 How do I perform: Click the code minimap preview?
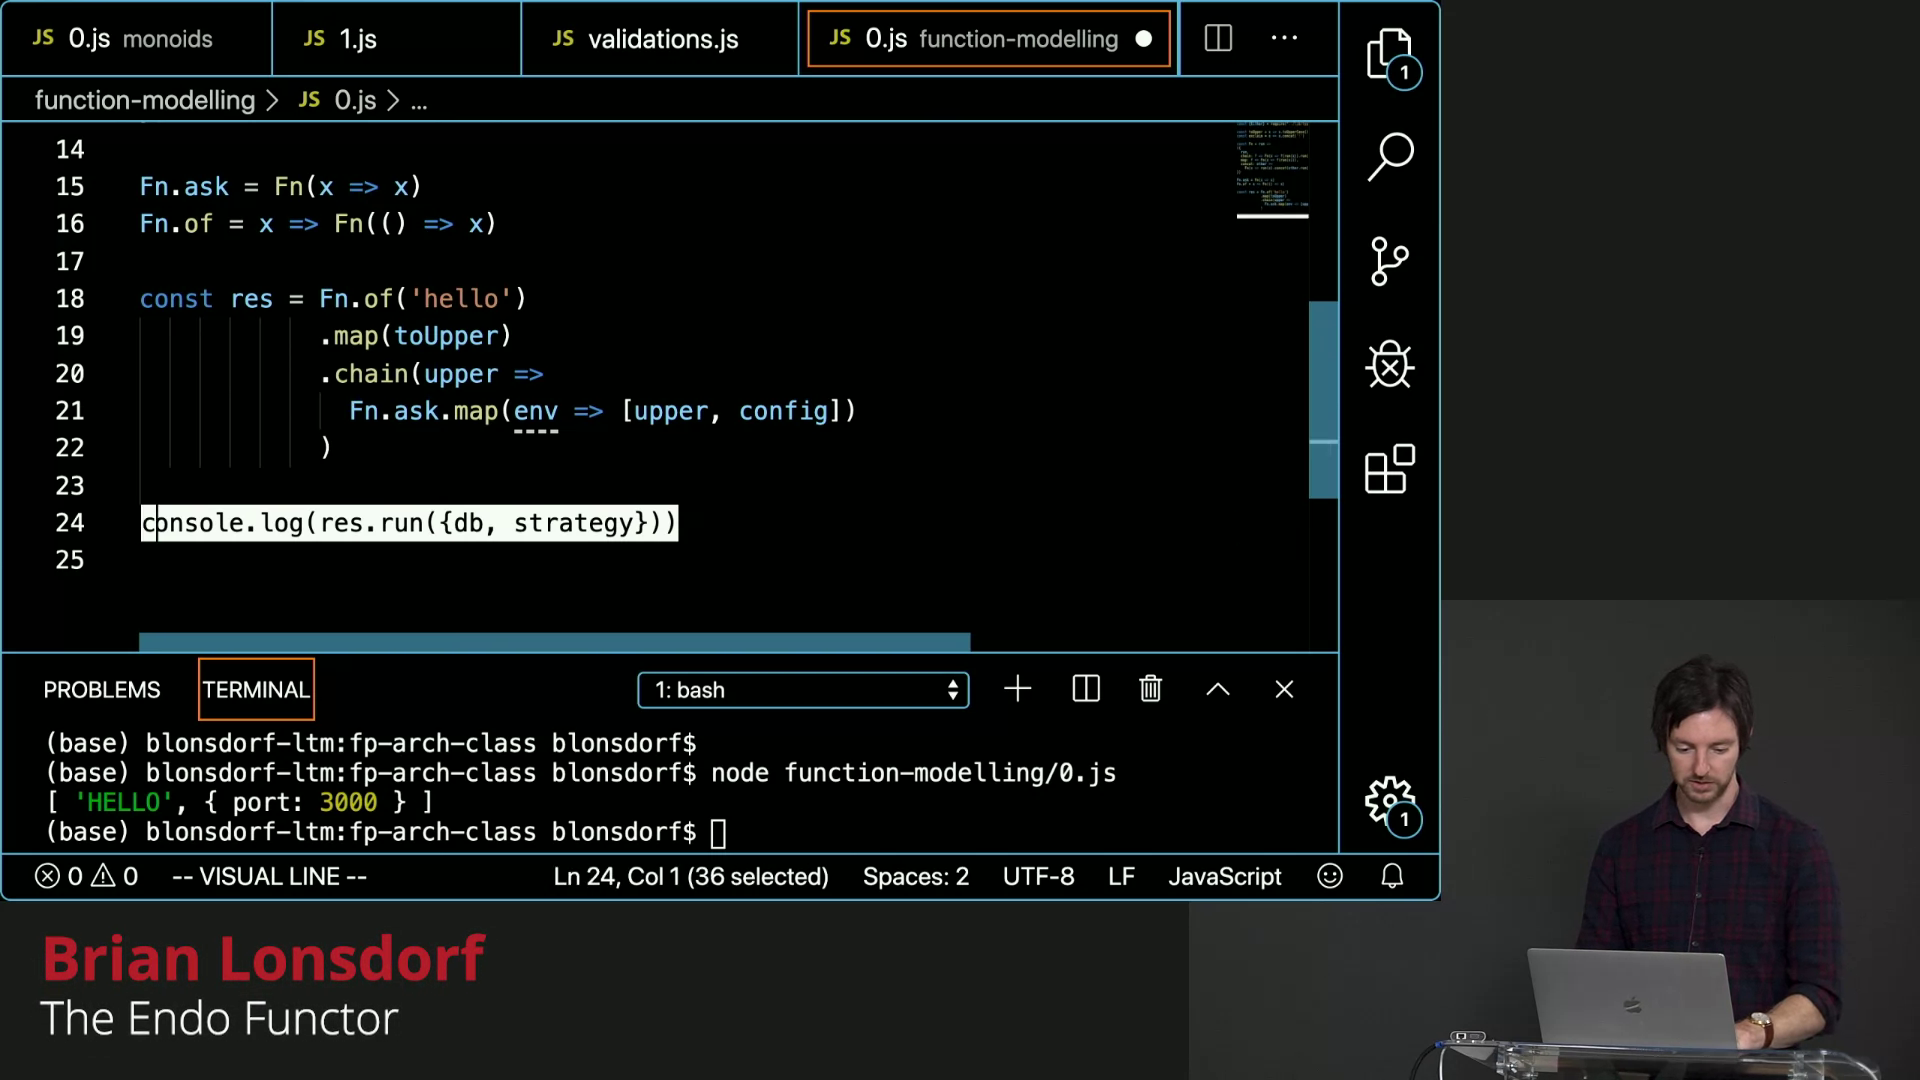coord(1272,168)
